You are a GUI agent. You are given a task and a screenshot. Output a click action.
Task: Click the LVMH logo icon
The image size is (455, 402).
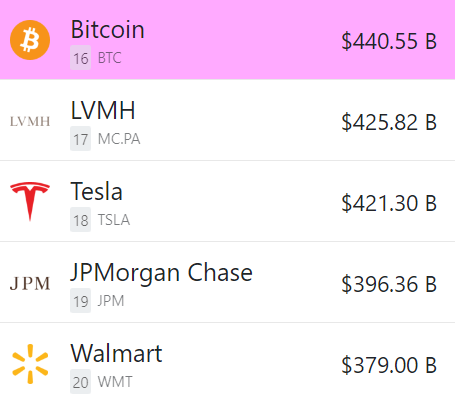point(30,122)
